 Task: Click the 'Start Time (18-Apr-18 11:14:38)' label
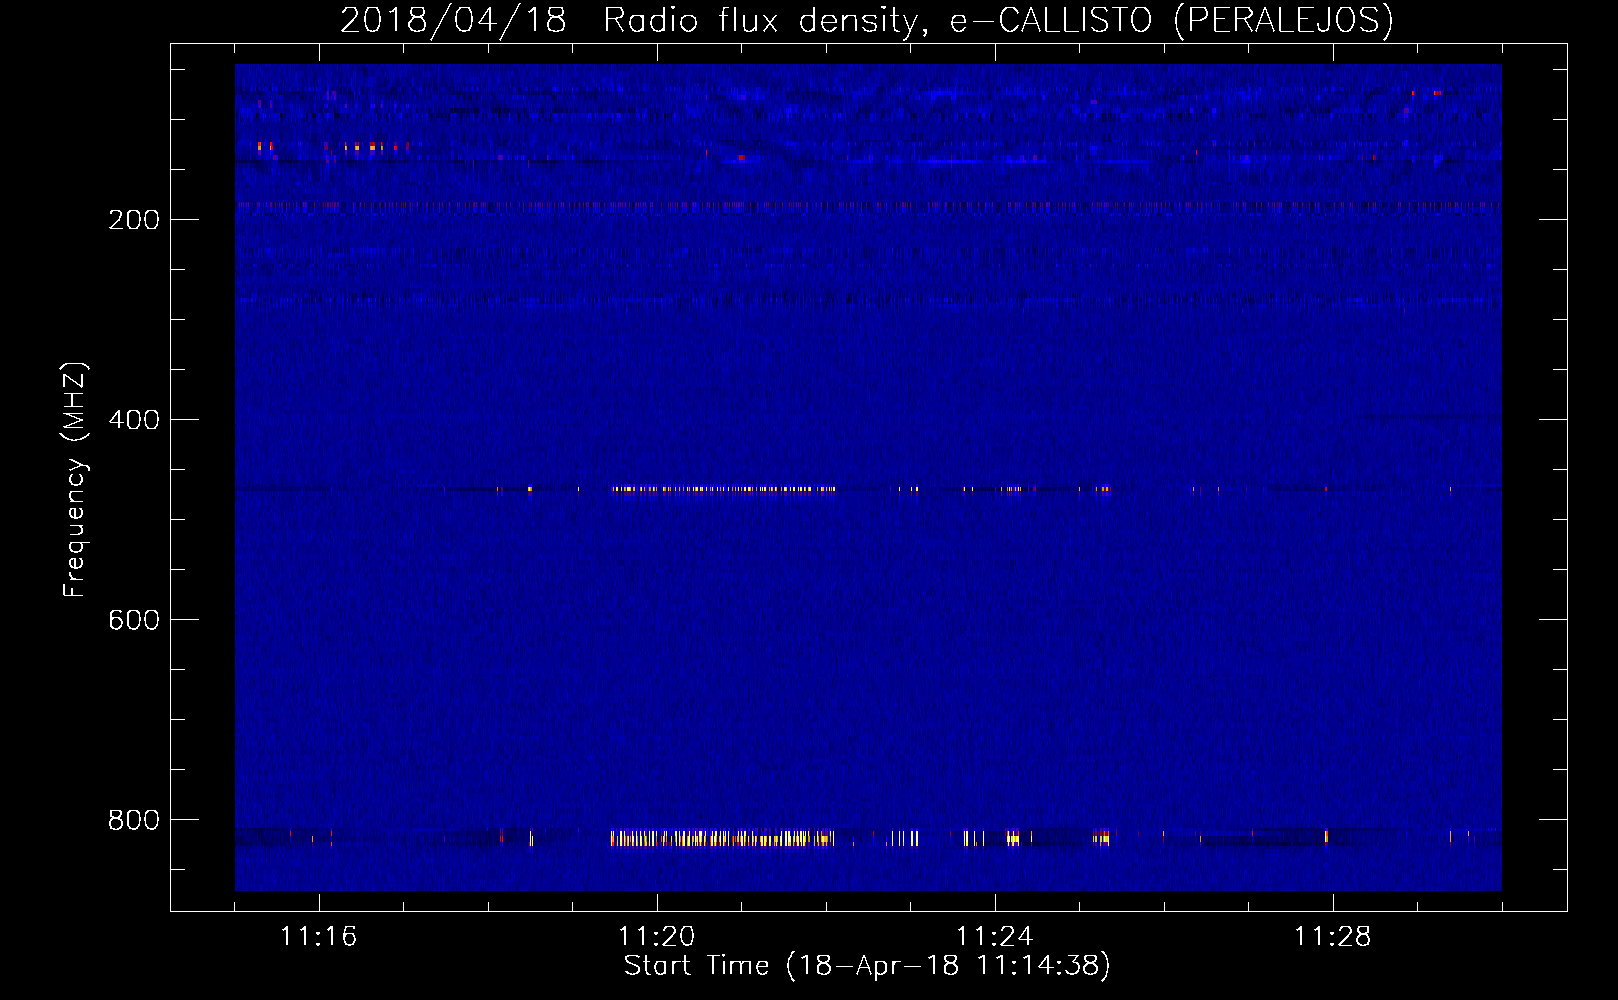pyautogui.click(x=867, y=965)
